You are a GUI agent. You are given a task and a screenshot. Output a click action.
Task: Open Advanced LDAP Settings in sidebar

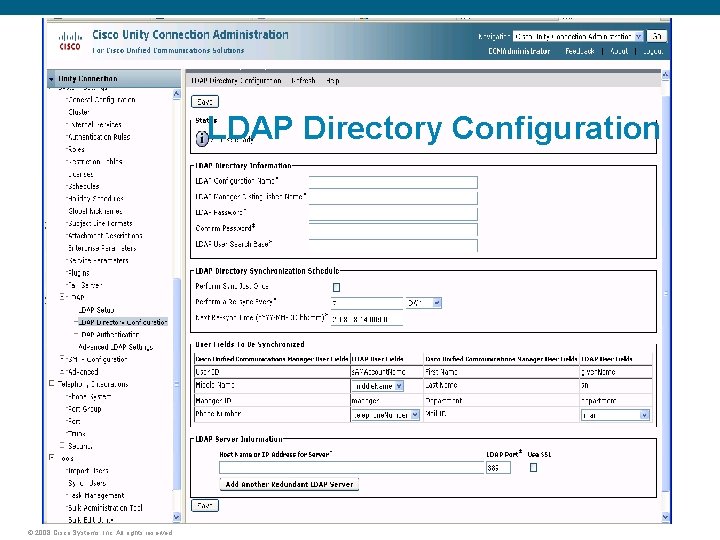pyautogui.click(x=116, y=347)
